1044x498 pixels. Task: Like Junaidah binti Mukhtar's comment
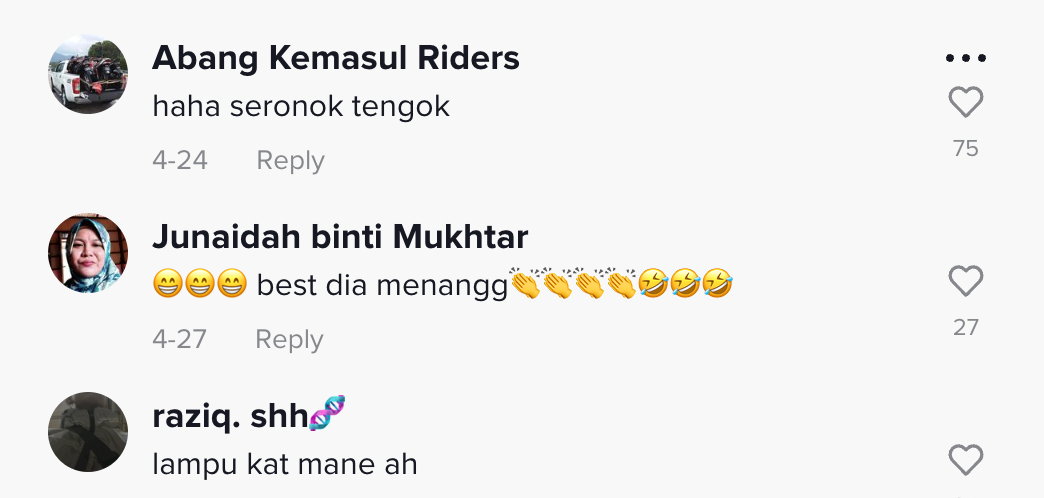pos(965,282)
